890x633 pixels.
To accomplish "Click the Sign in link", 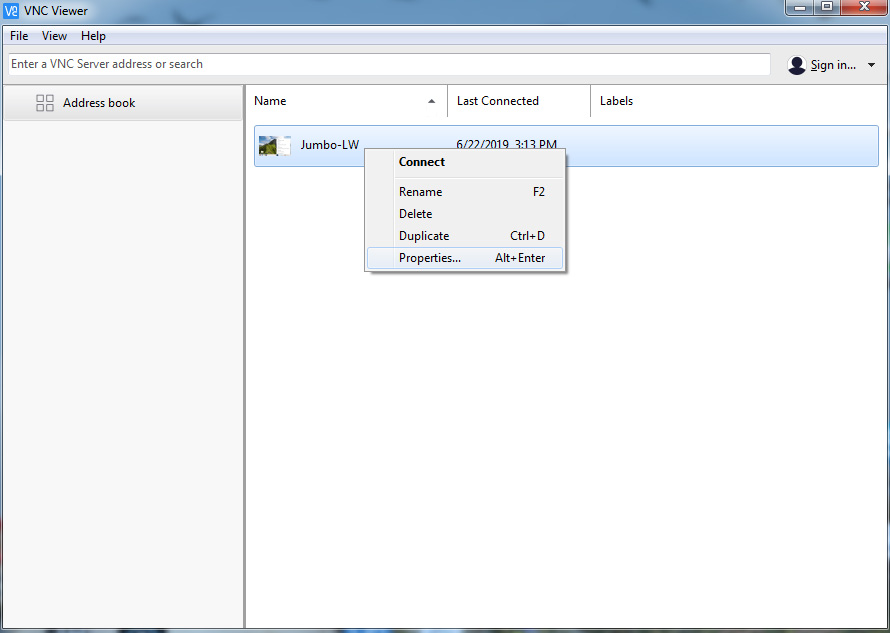I will 832,65.
